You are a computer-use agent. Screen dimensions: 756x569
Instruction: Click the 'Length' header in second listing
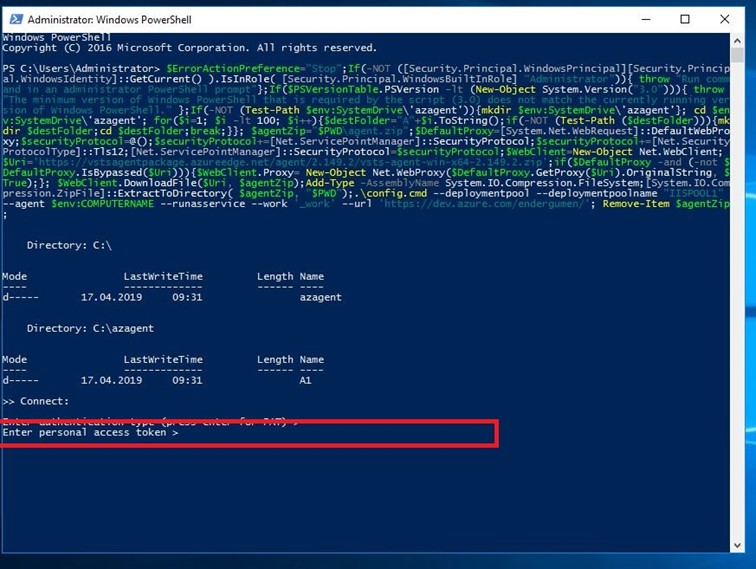pos(275,359)
